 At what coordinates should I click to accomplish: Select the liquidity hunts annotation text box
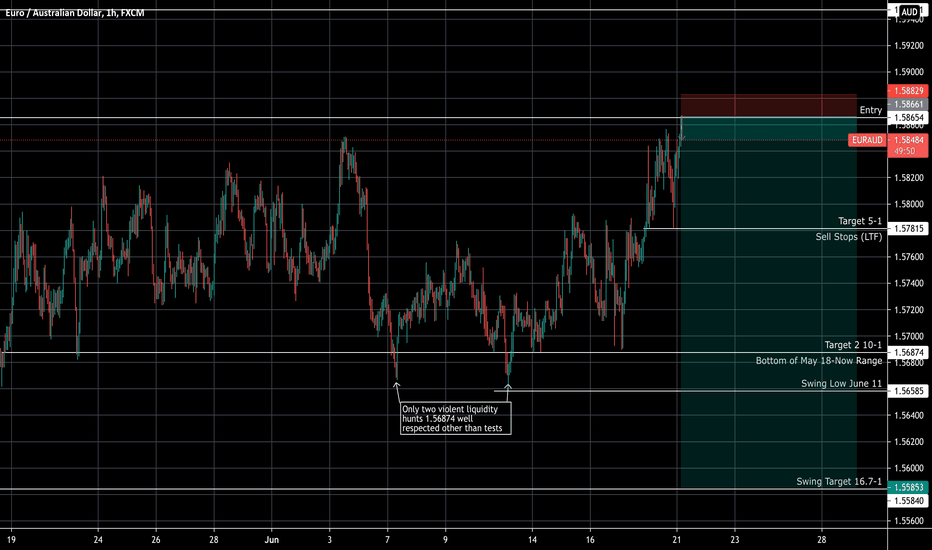pos(456,419)
